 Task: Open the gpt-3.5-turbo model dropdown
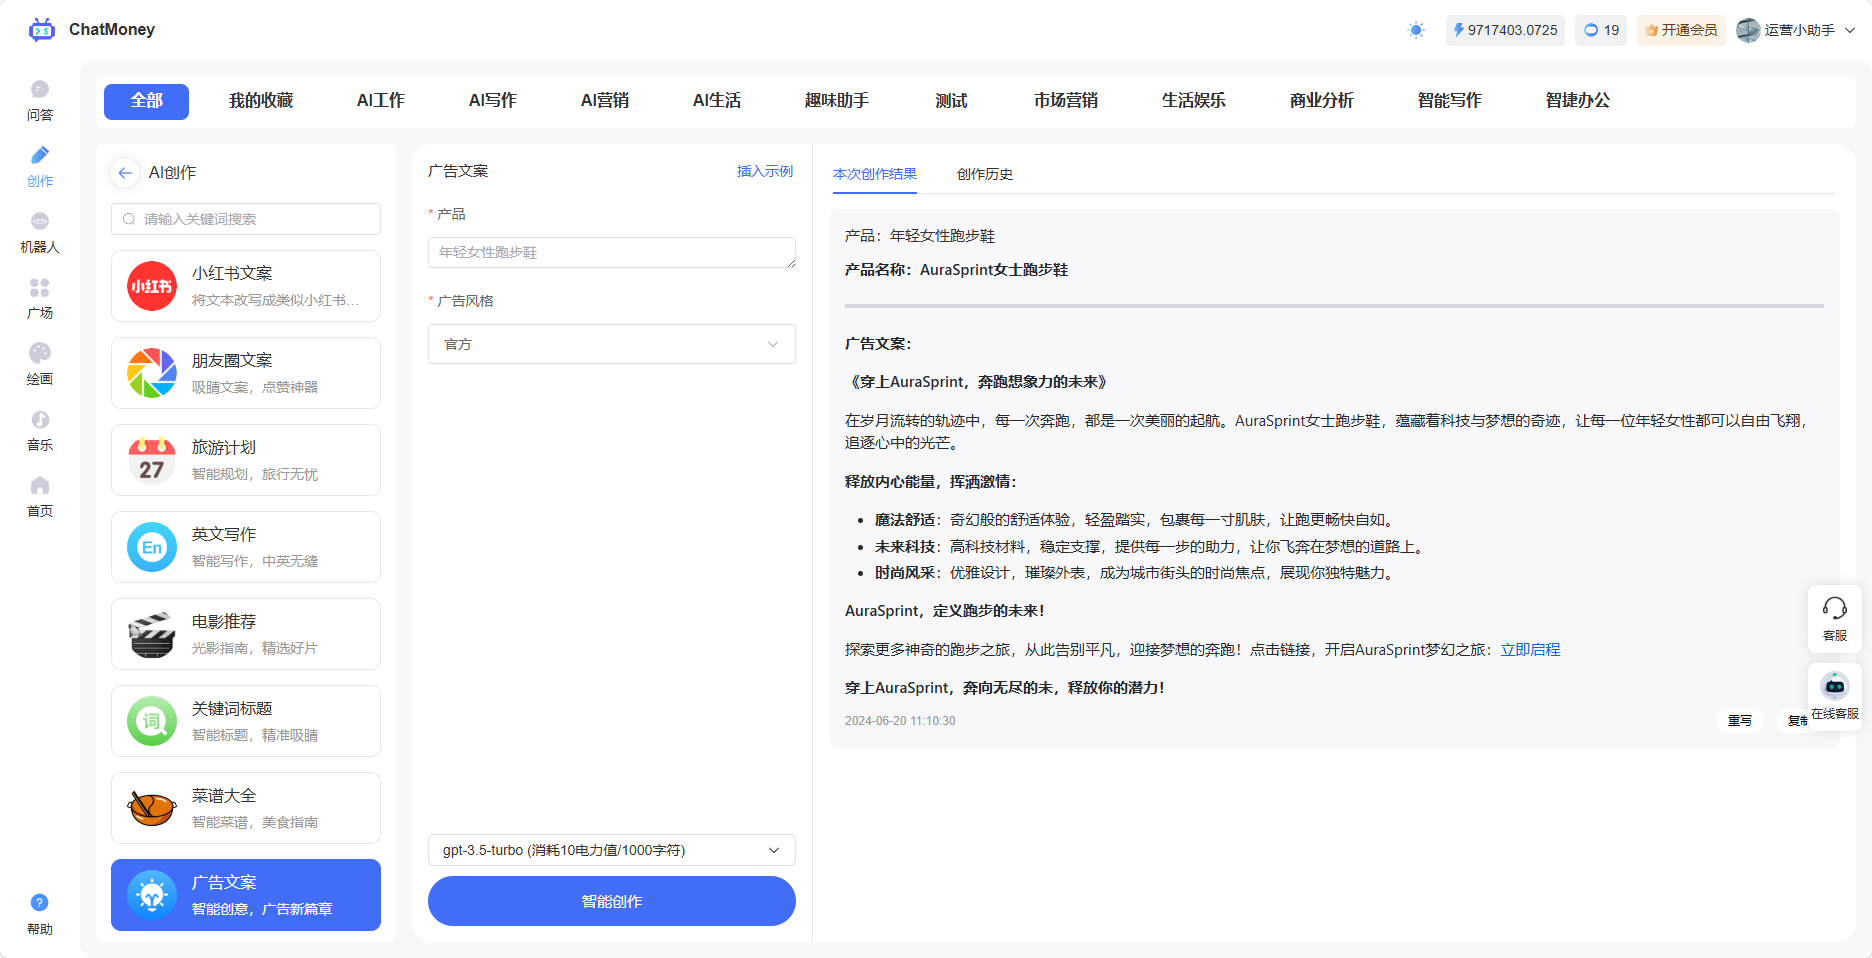(x=612, y=850)
